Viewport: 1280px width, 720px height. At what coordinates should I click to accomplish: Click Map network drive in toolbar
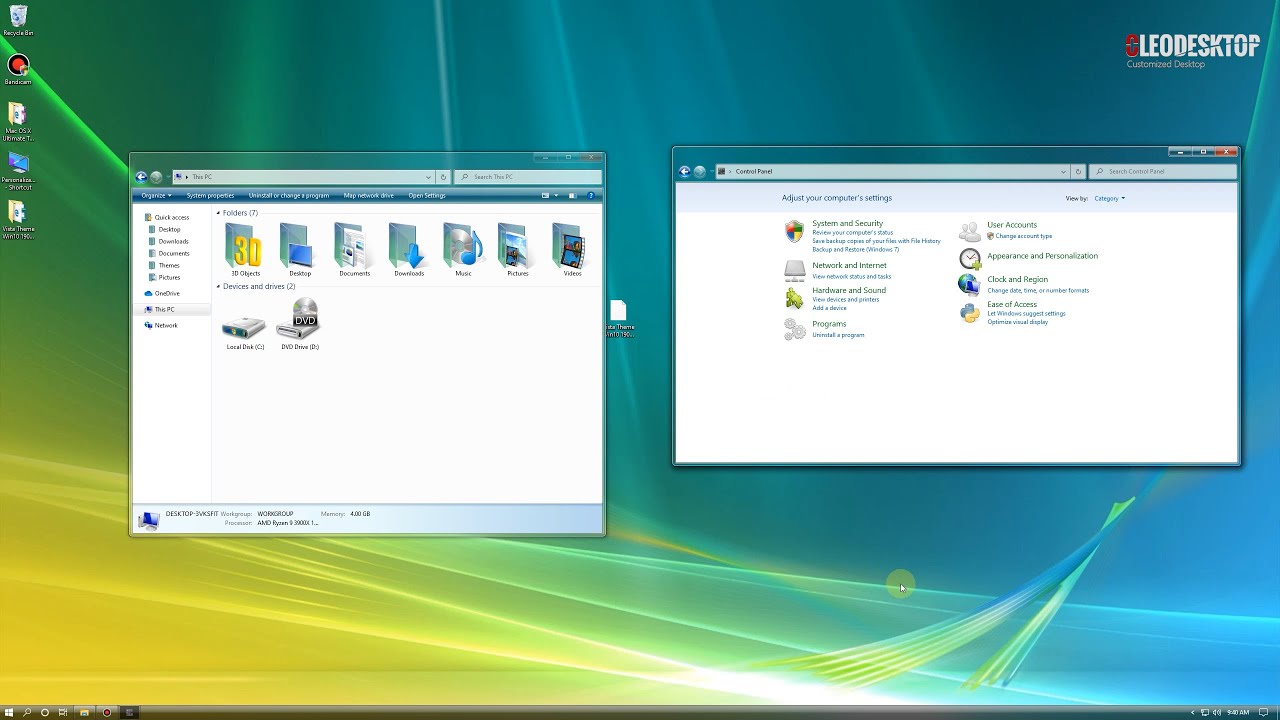pyautogui.click(x=369, y=196)
